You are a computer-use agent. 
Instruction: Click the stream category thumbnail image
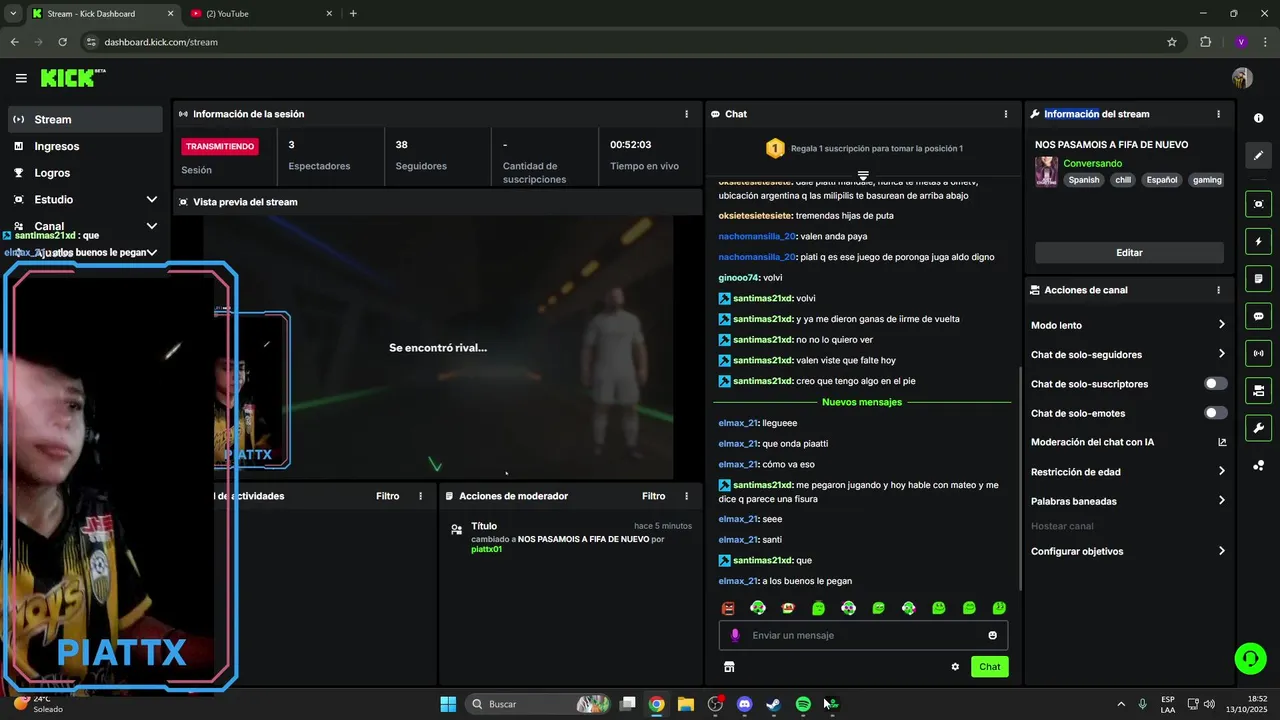(x=1046, y=171)
